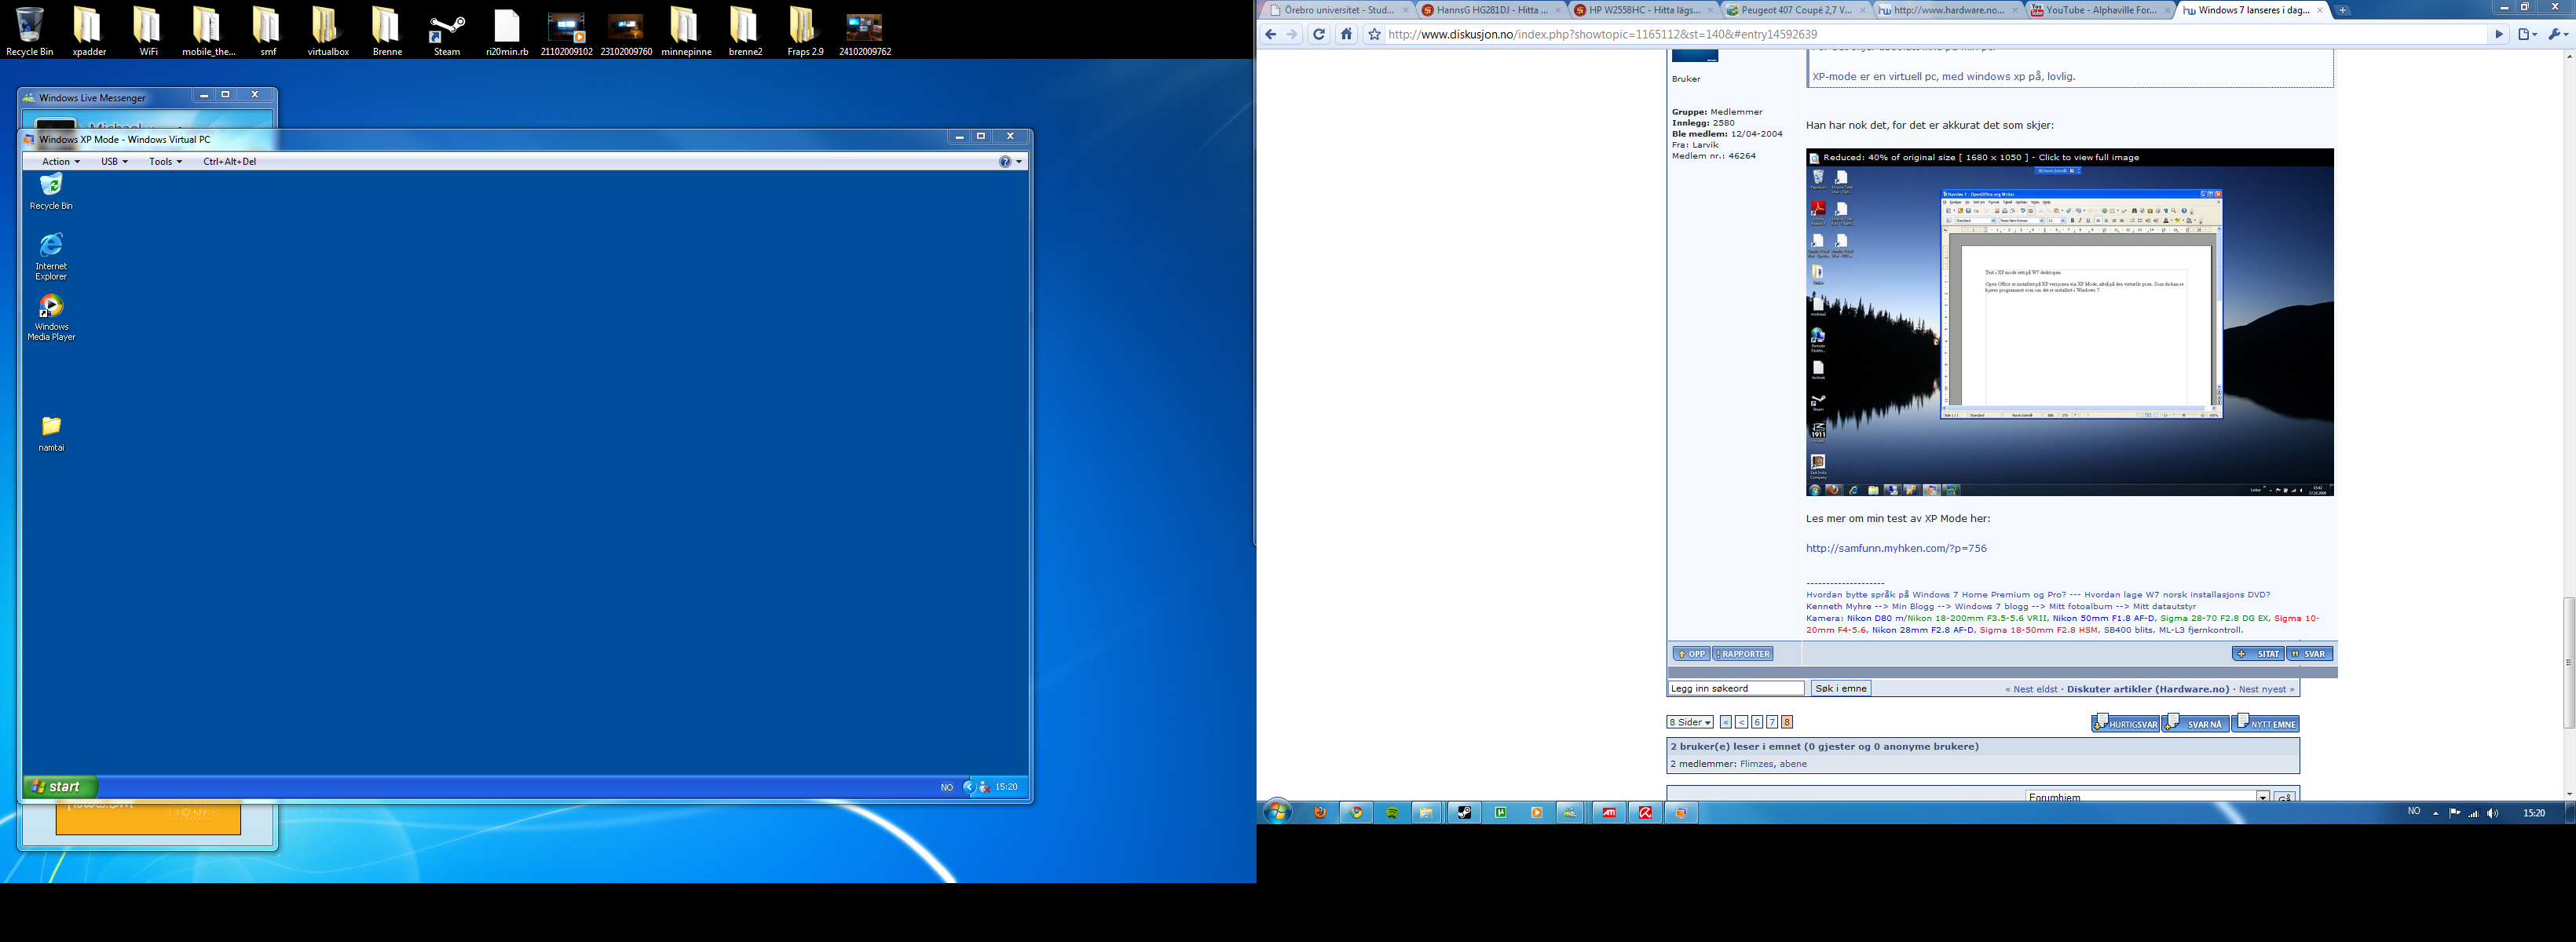Open the Tools menu in Virtual PC
Viewport: 2576px width, 942px height.
pyautogui.click(x=165, y=161)
